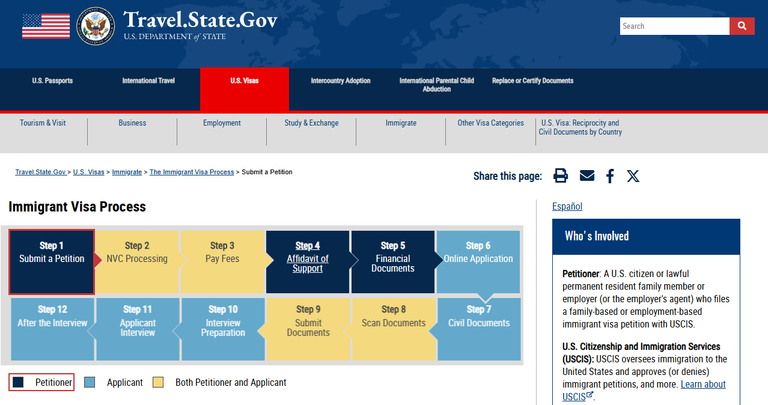Share this page on Facebook

610,176
